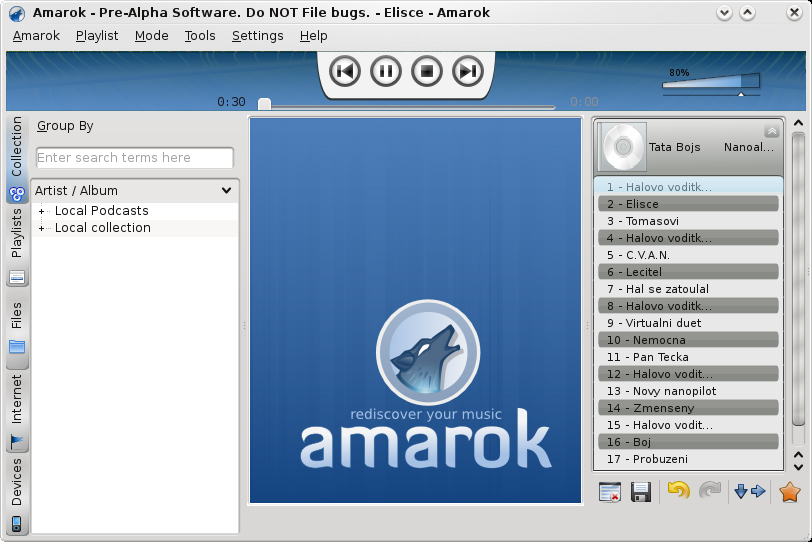Click the Amarok title bar app icon
Viewport: 812px width, 542px height.
[x=17, y=13]
